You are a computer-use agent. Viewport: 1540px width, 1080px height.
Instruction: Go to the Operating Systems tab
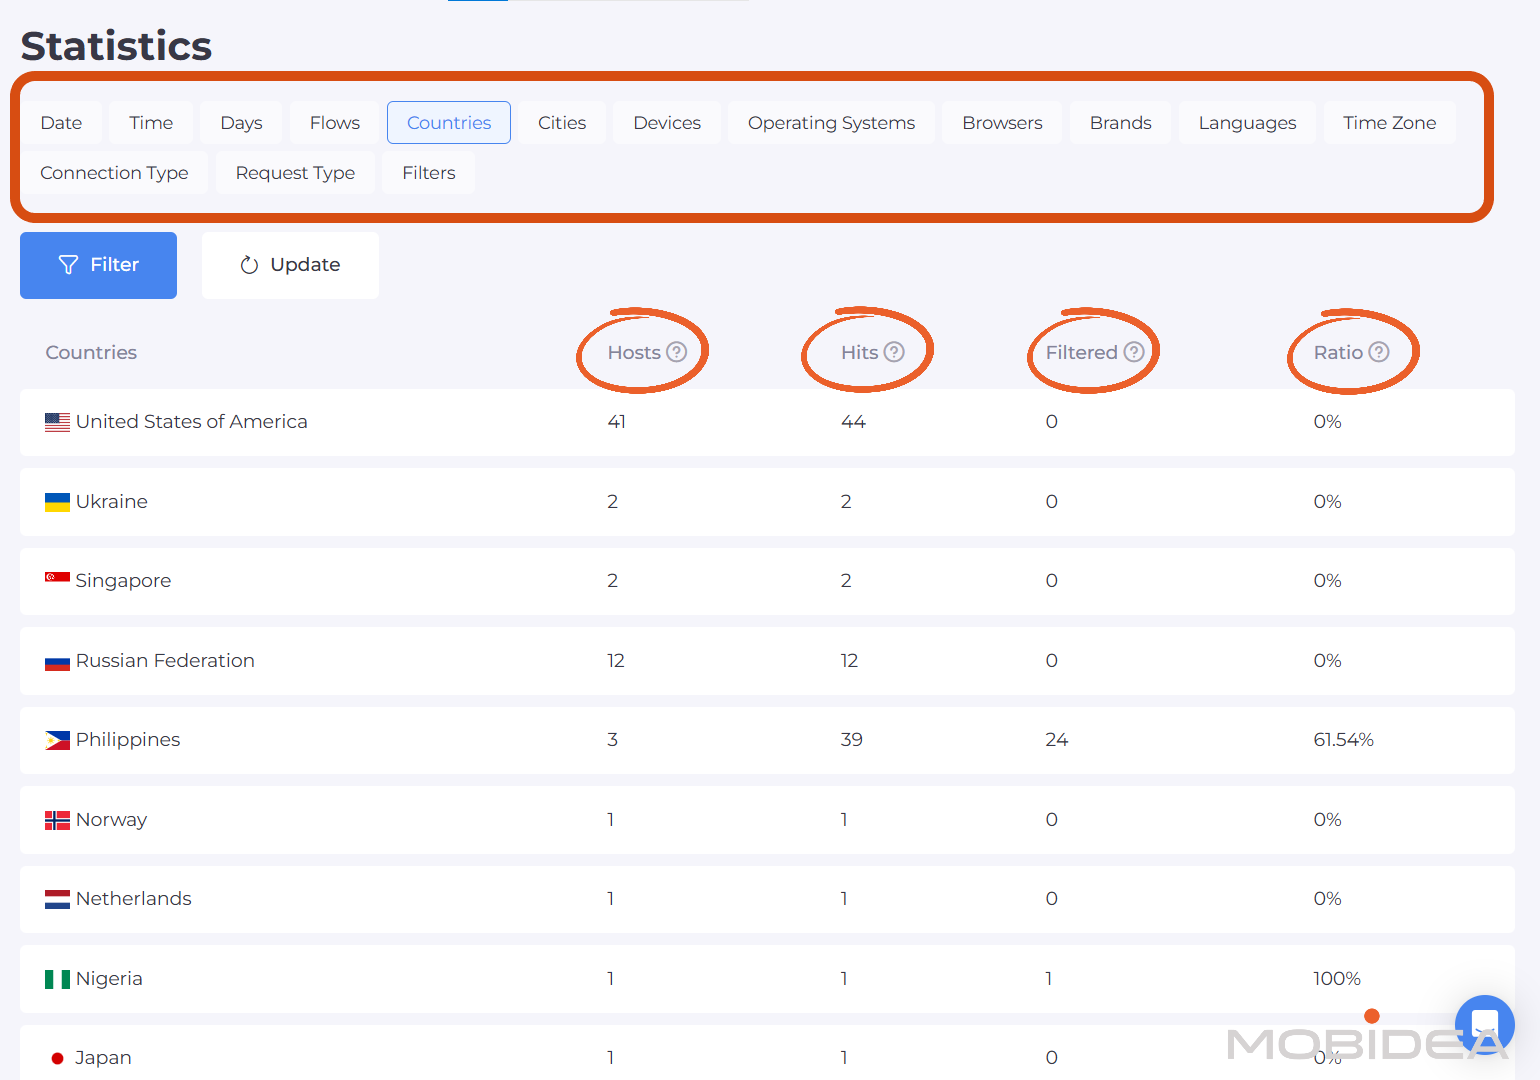(831, 123)
